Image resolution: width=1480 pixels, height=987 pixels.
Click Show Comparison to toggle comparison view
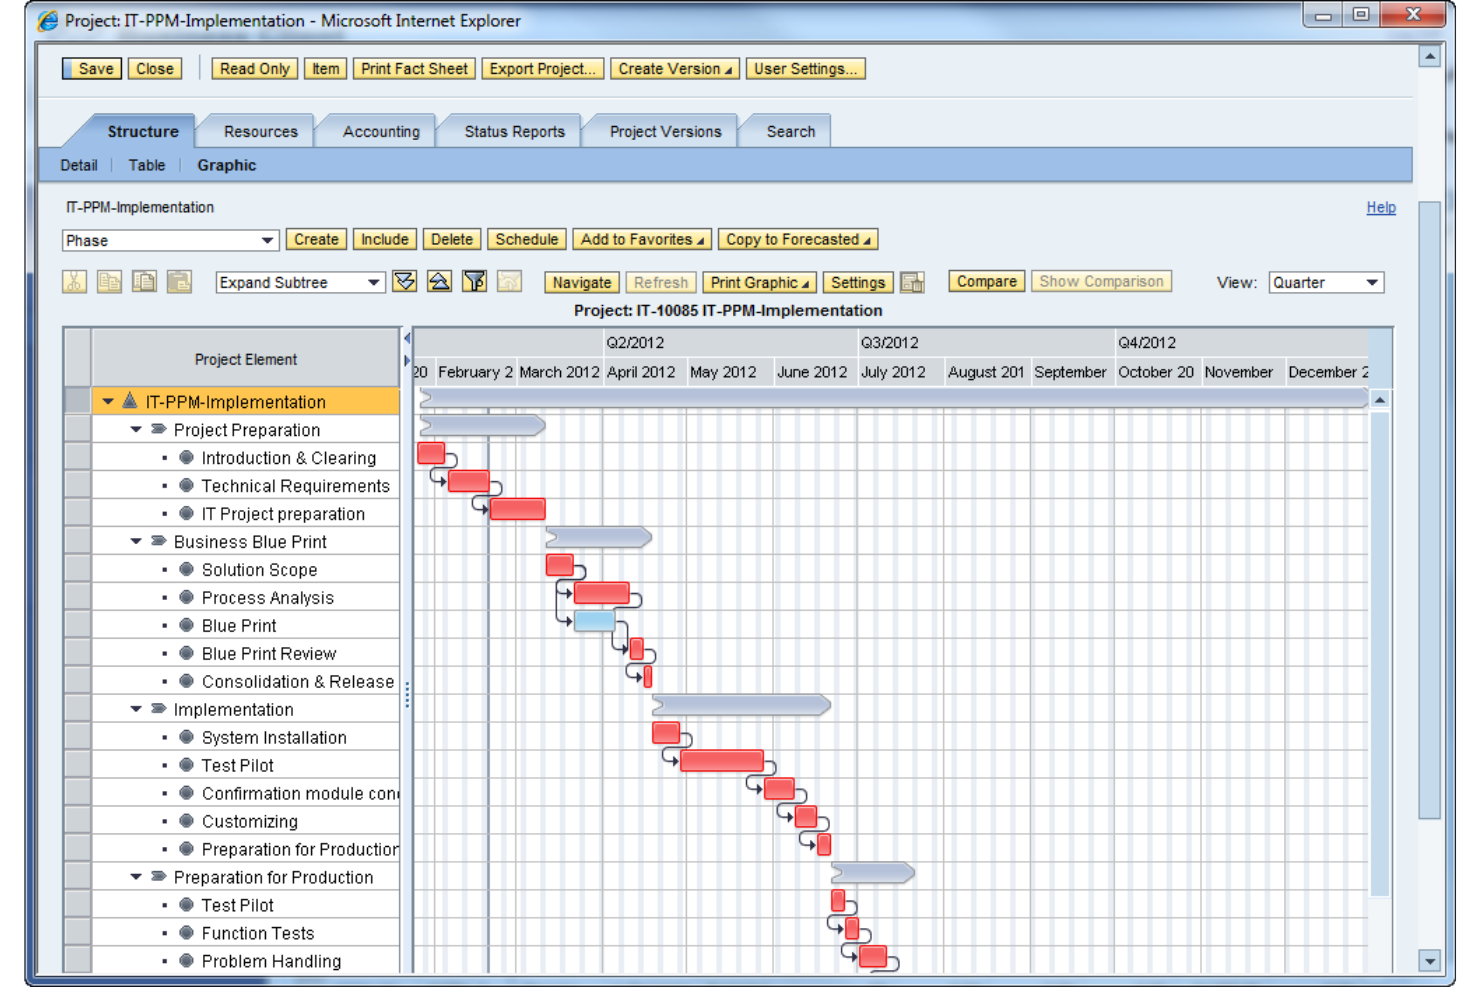pos(1101,281)
